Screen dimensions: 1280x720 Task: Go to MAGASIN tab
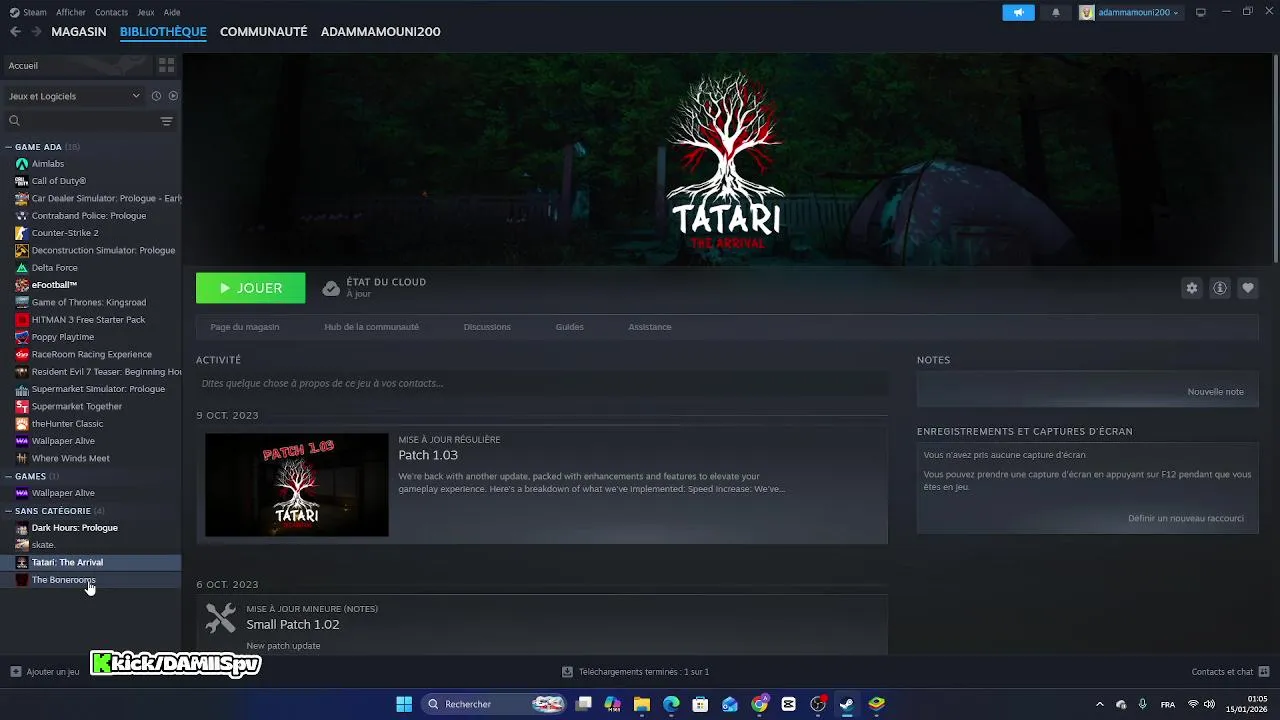[79, 32]
